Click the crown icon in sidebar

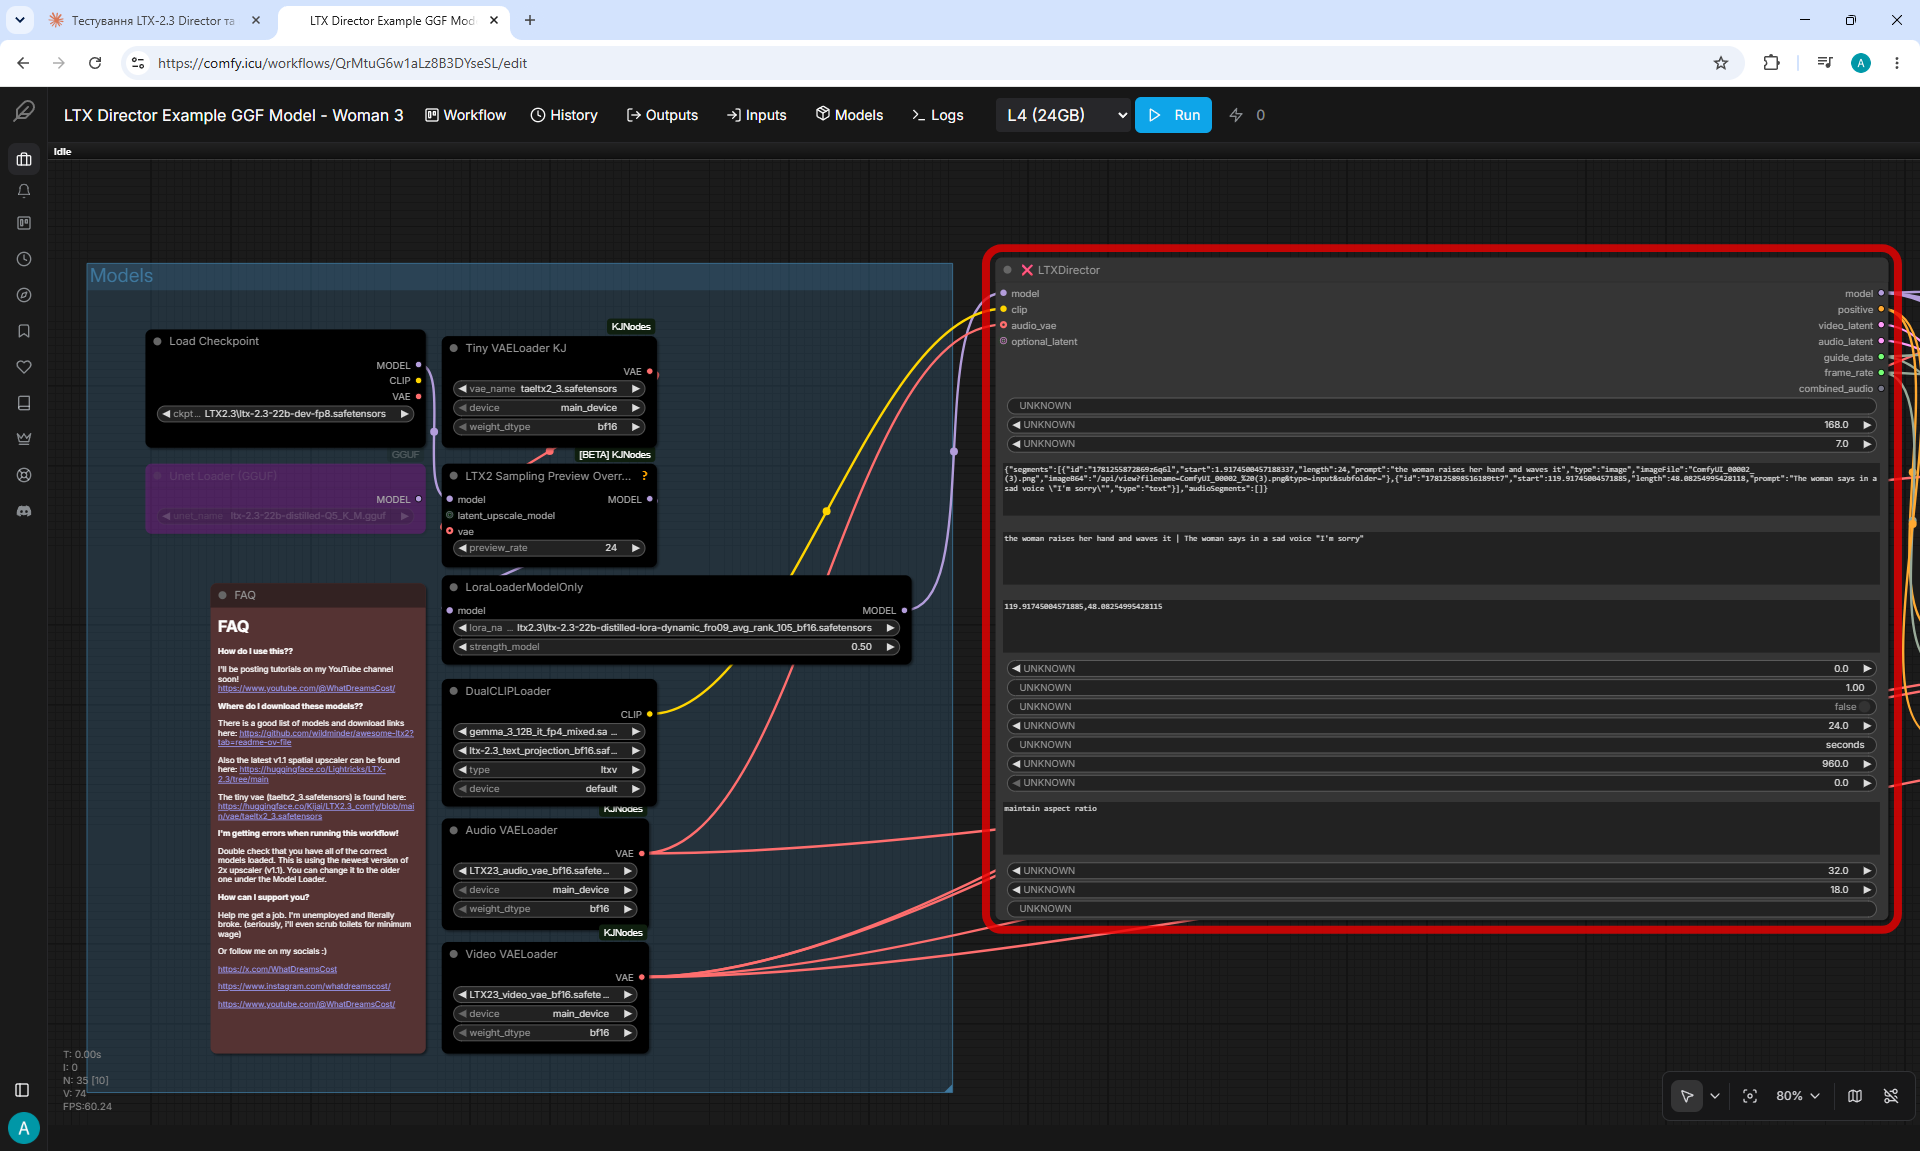[24, 439]
